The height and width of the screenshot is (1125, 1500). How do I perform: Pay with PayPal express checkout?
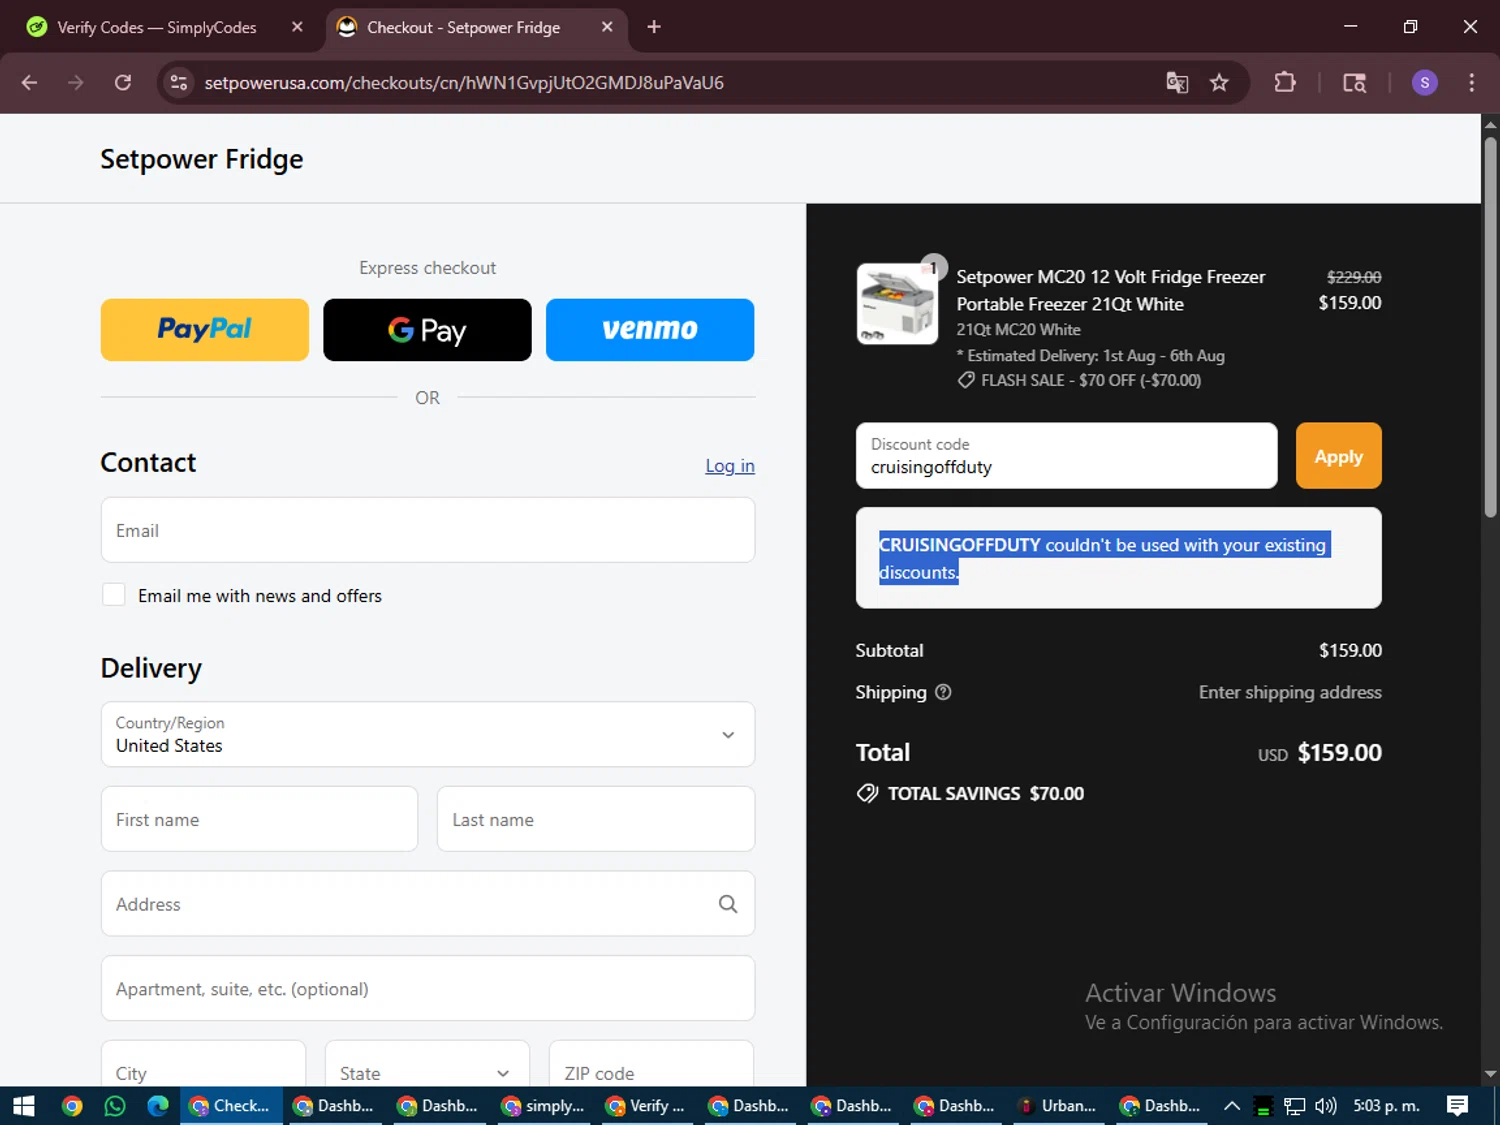(205, 330)
